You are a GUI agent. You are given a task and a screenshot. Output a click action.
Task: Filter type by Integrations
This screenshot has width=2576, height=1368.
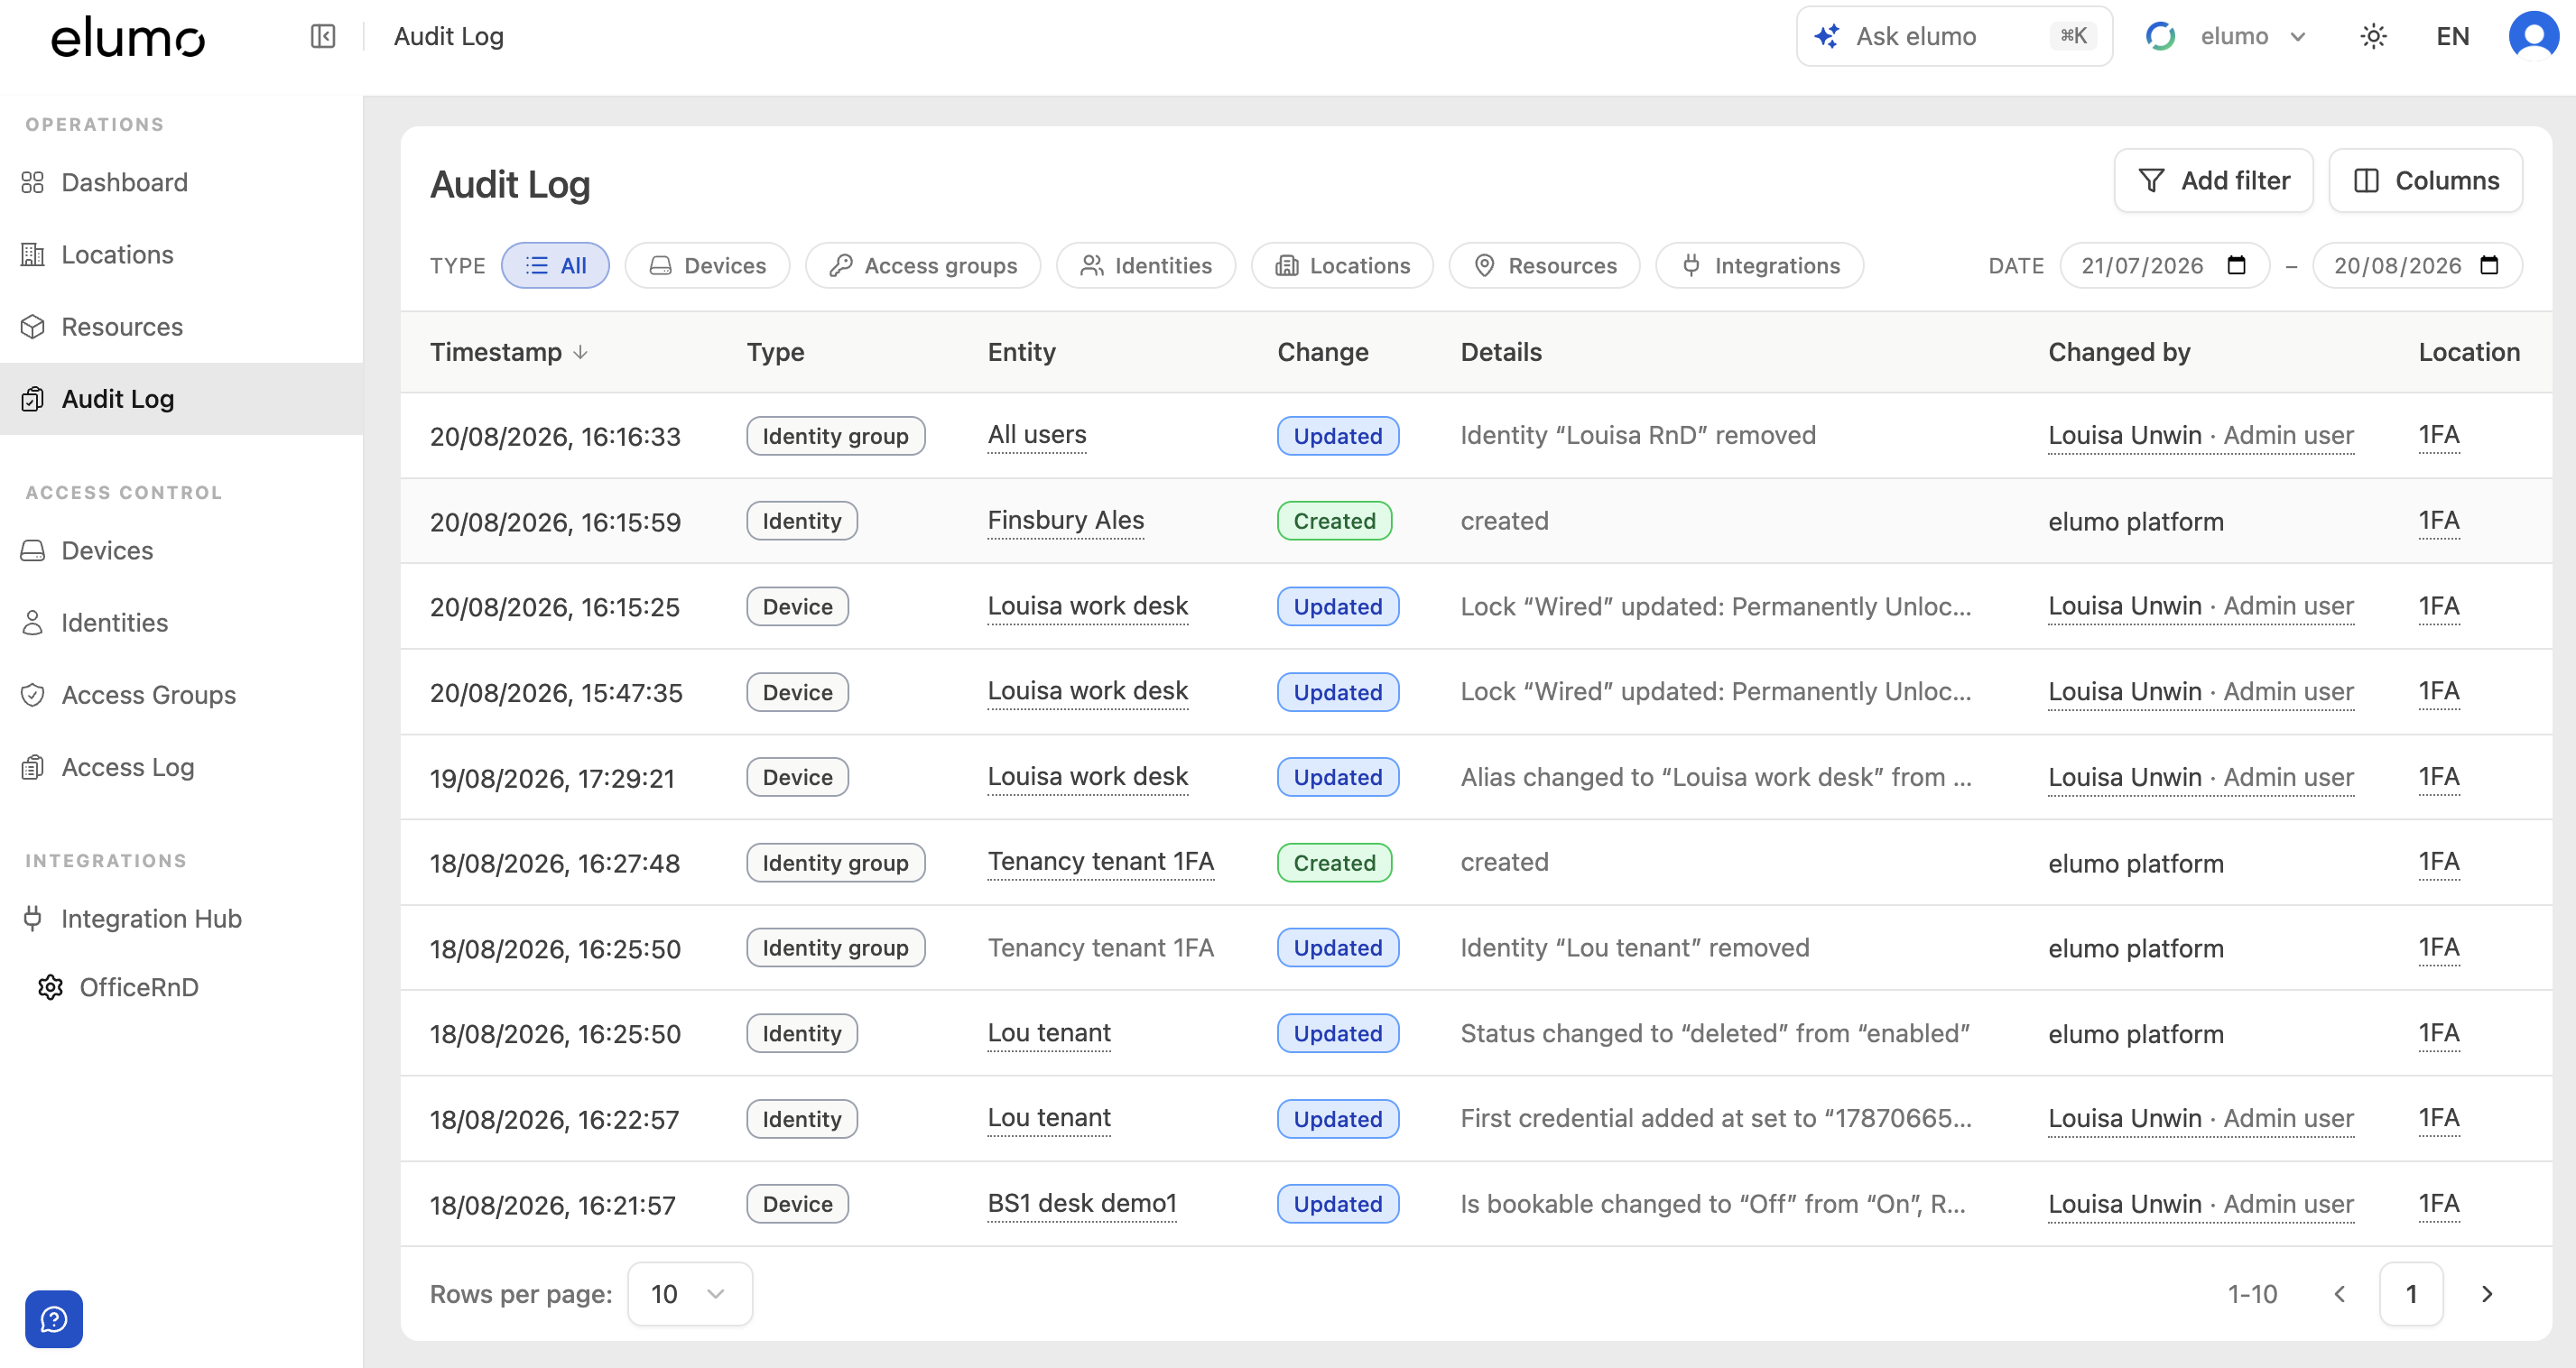click(1759, 265)
